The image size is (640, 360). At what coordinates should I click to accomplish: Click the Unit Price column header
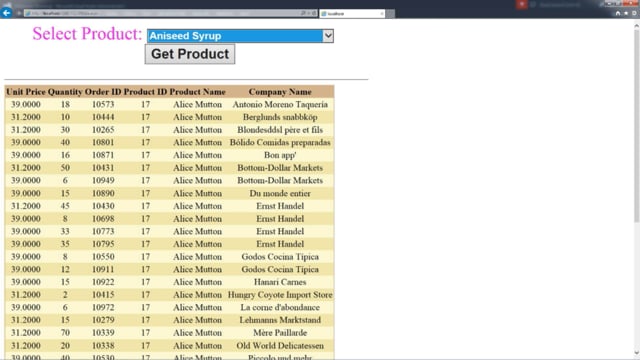click(x=26, y=92)
